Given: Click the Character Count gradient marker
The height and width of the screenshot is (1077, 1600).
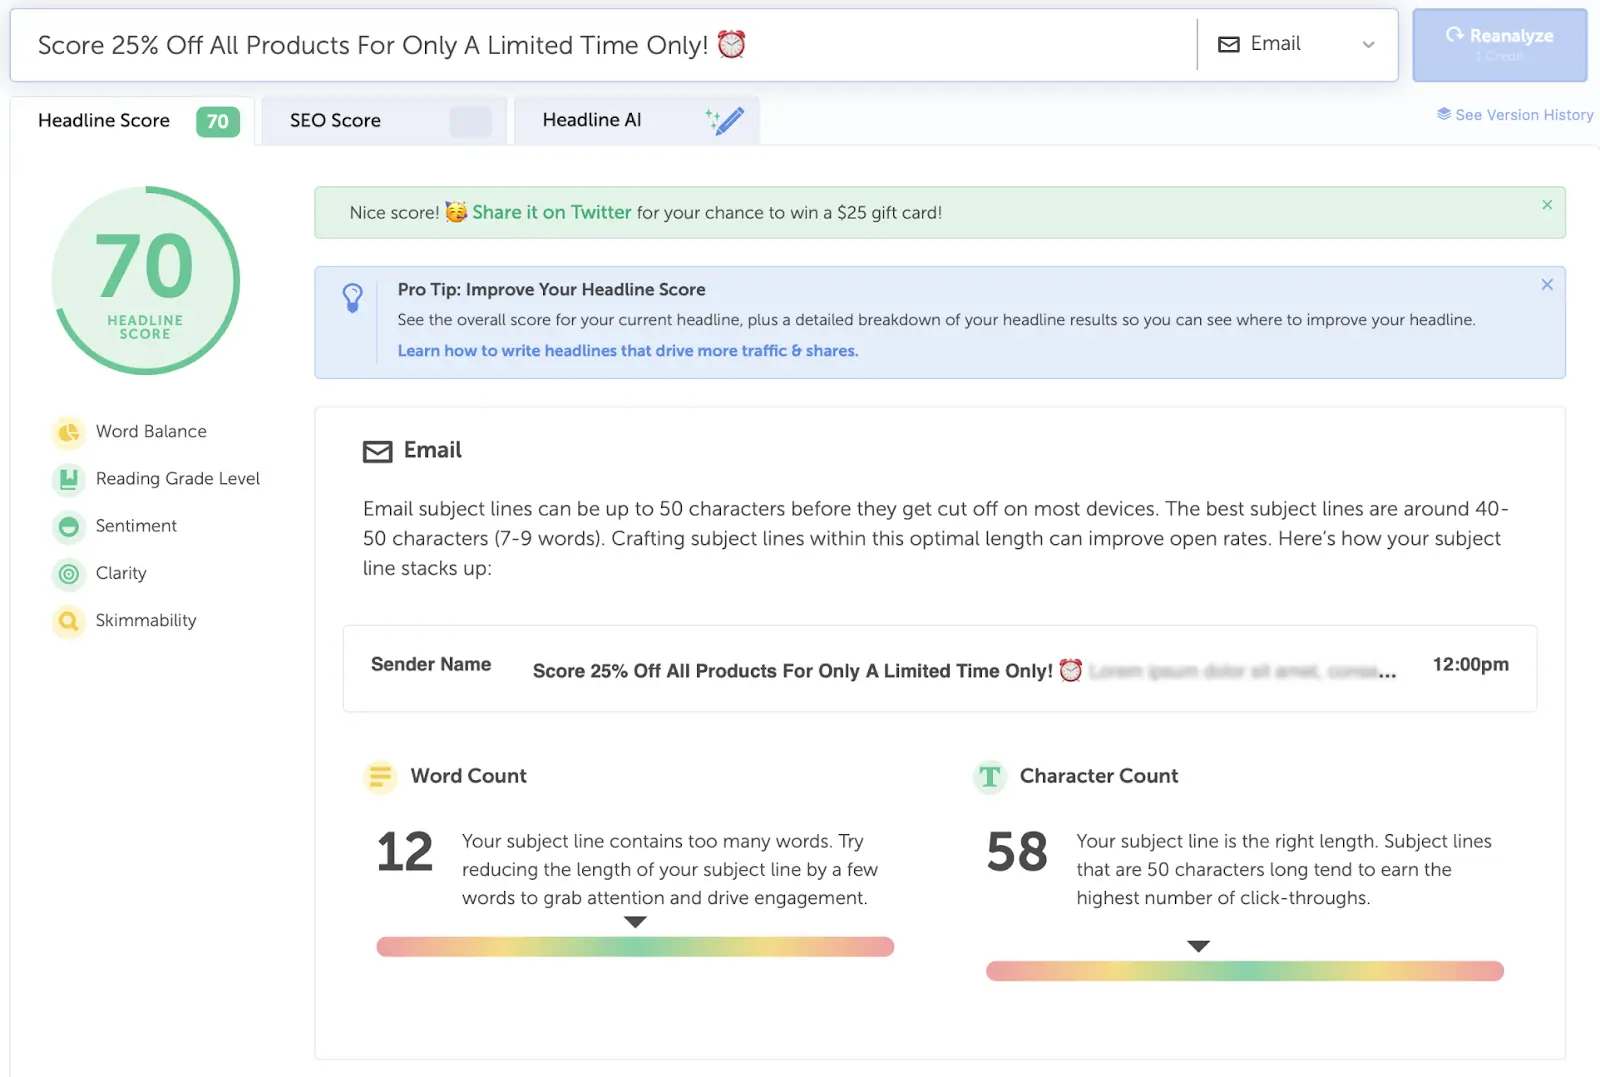Looking at the screenshot, I should (1198, 946).
